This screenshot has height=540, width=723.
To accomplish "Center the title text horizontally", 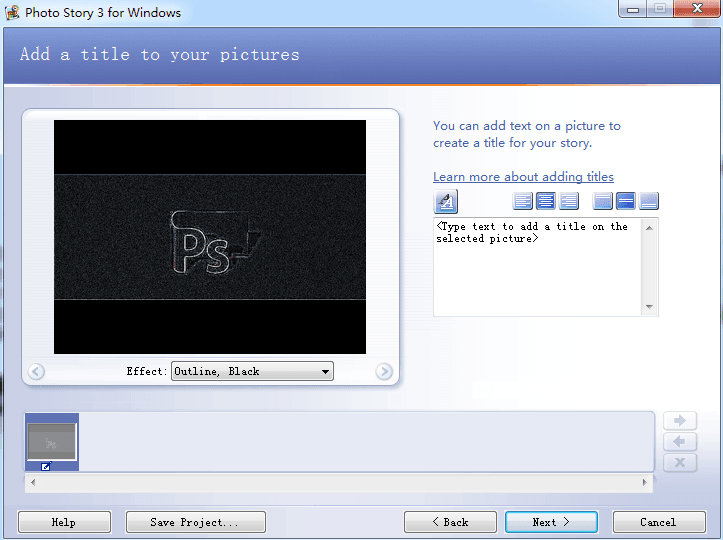I will pyautogui.click(x=545, y=201).
